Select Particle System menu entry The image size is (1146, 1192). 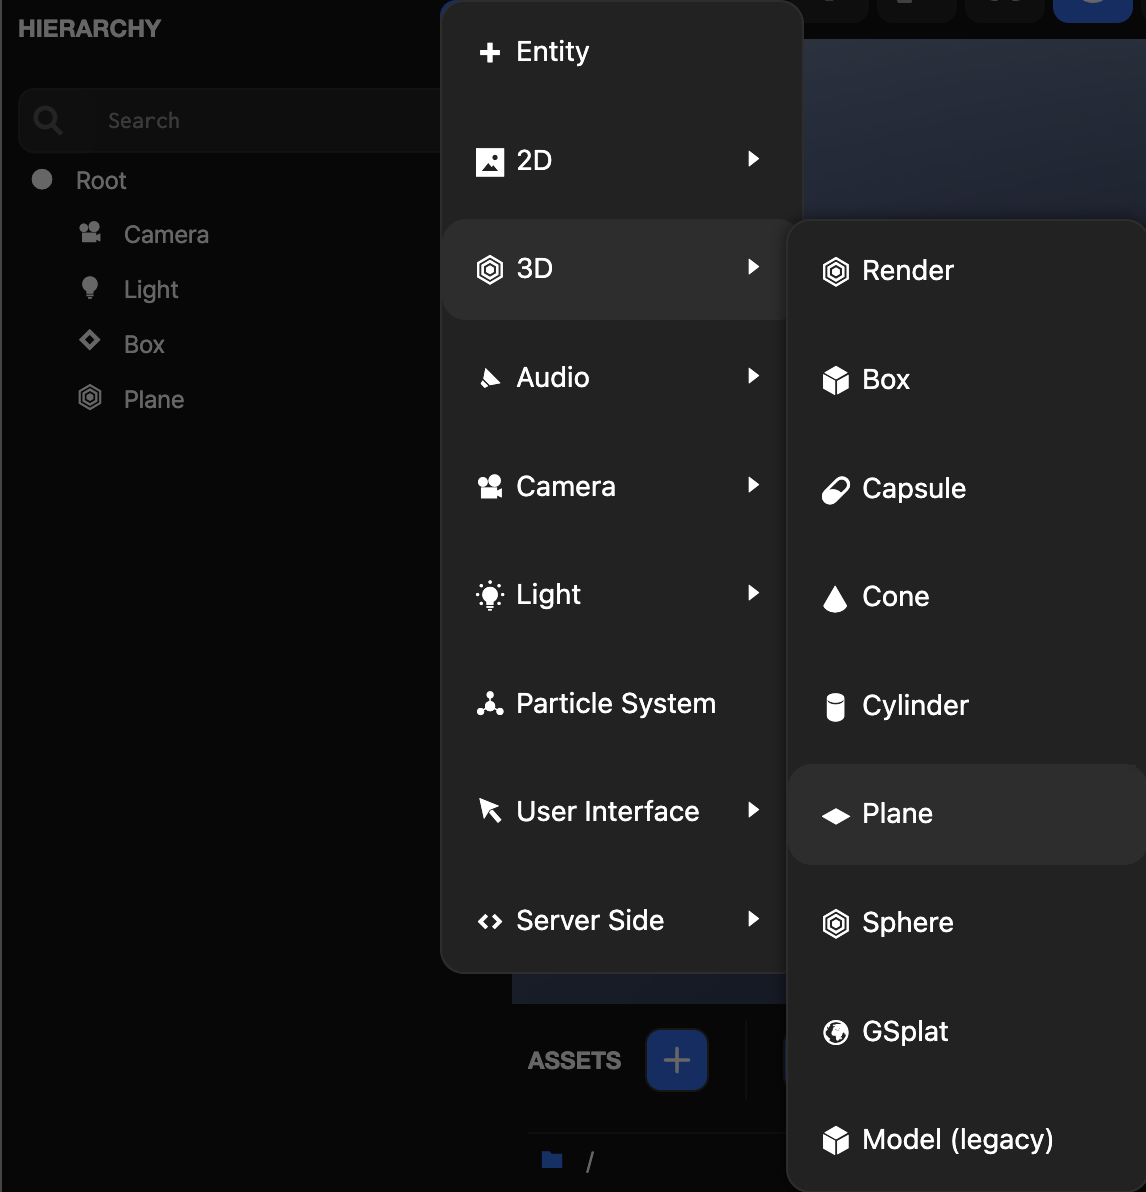click(x=615, y=704)
